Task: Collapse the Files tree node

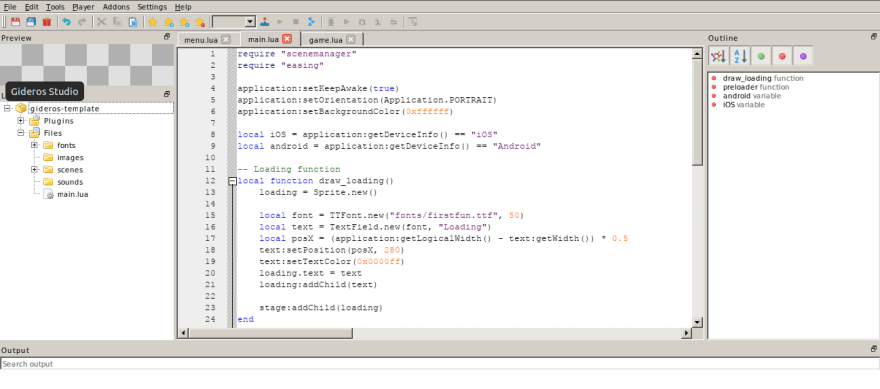Action: click(21, 133)
